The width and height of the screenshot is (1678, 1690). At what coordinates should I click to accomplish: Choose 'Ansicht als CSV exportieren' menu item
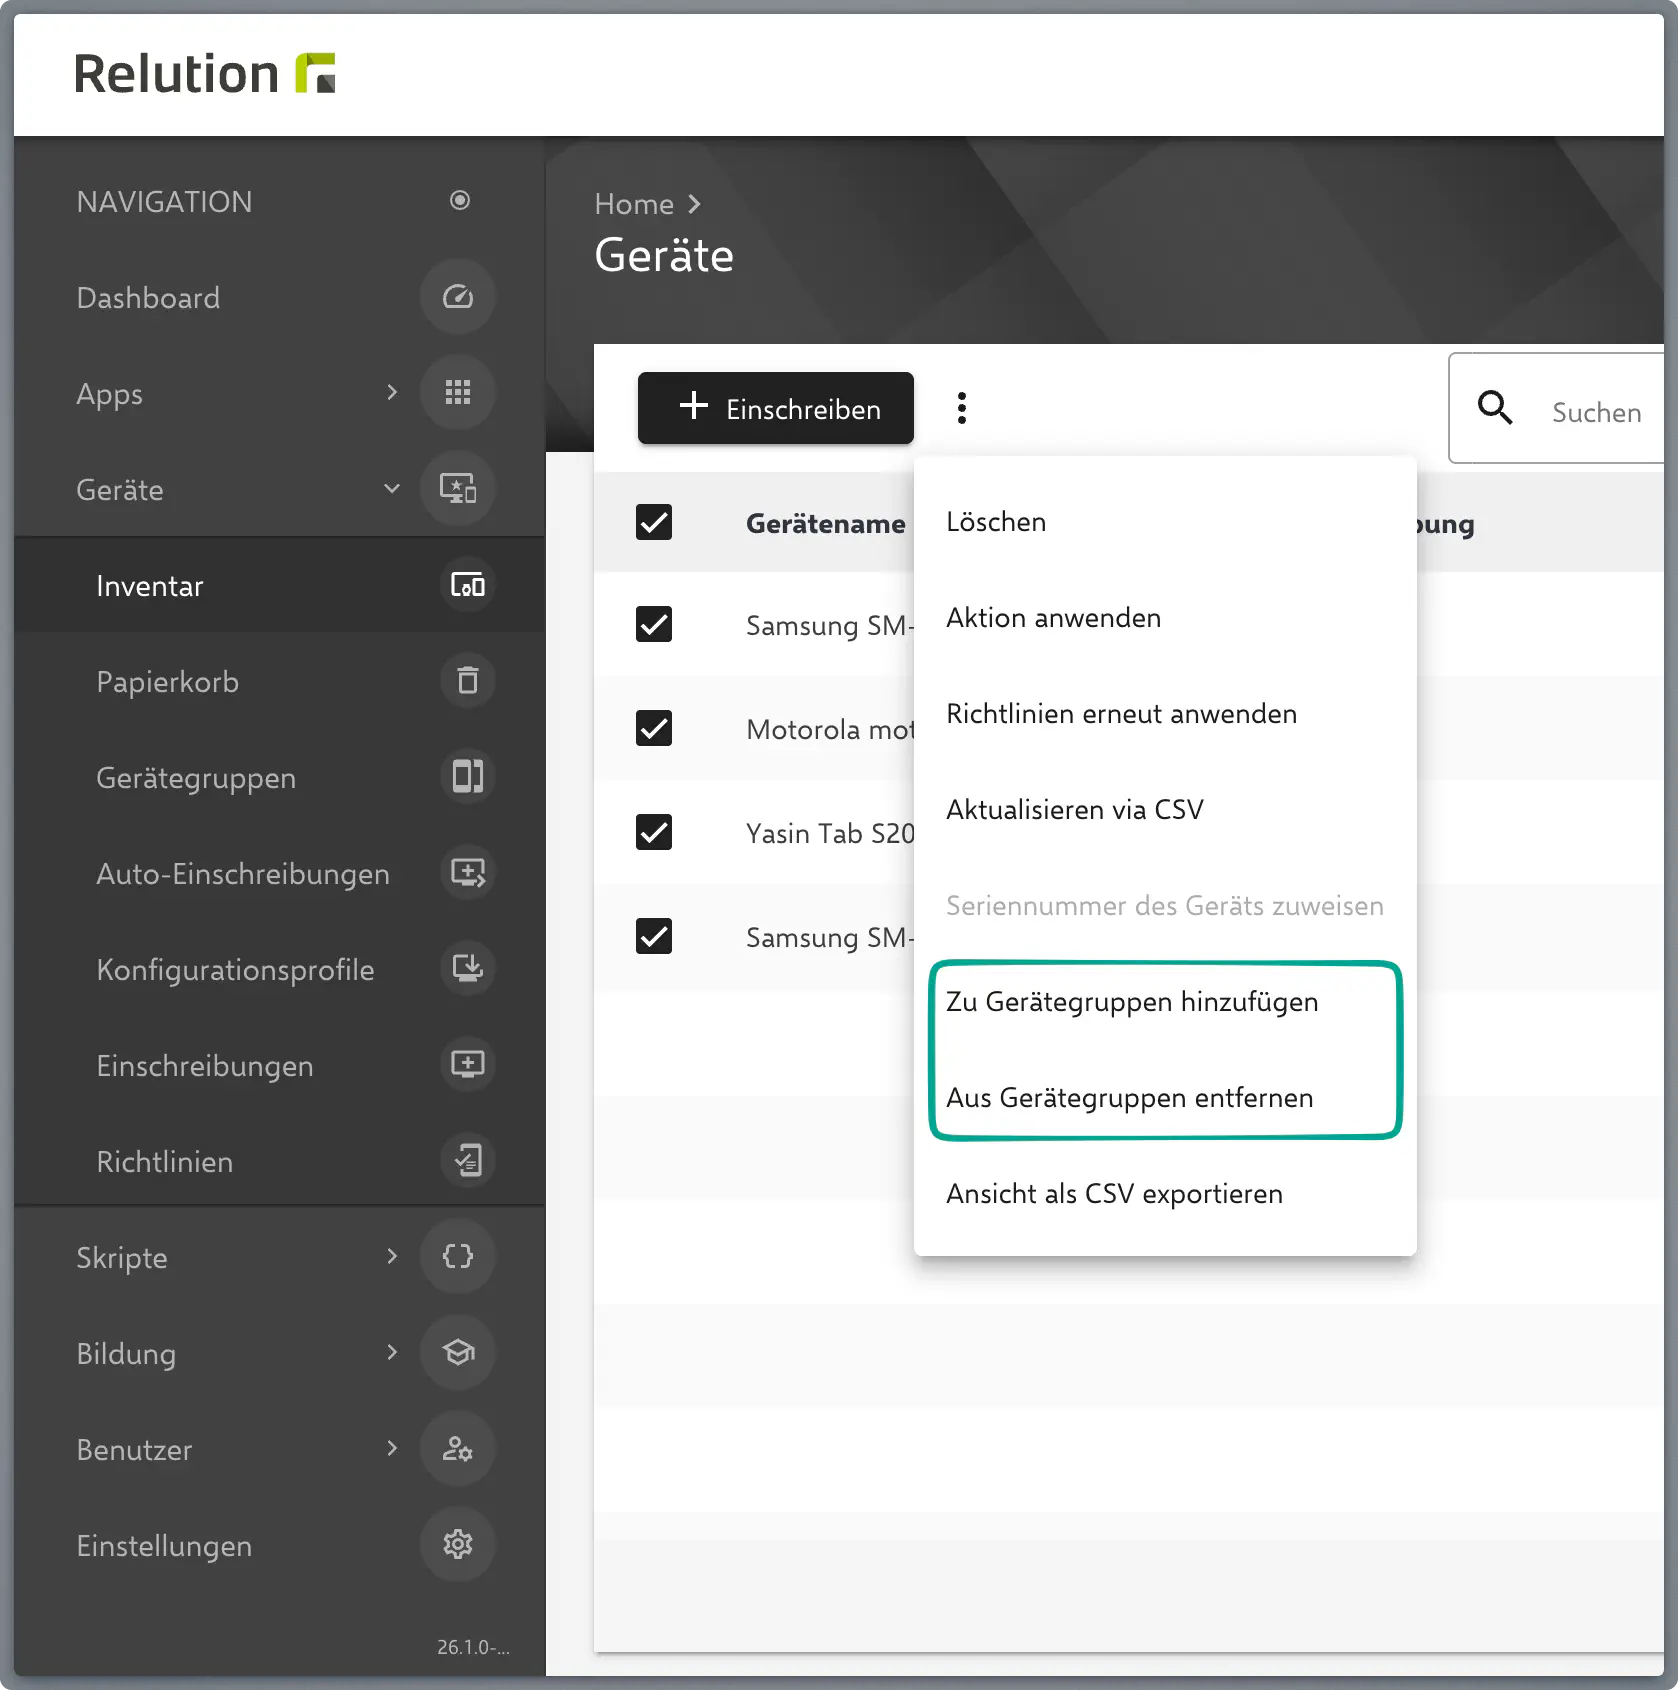[1114, 1194]
